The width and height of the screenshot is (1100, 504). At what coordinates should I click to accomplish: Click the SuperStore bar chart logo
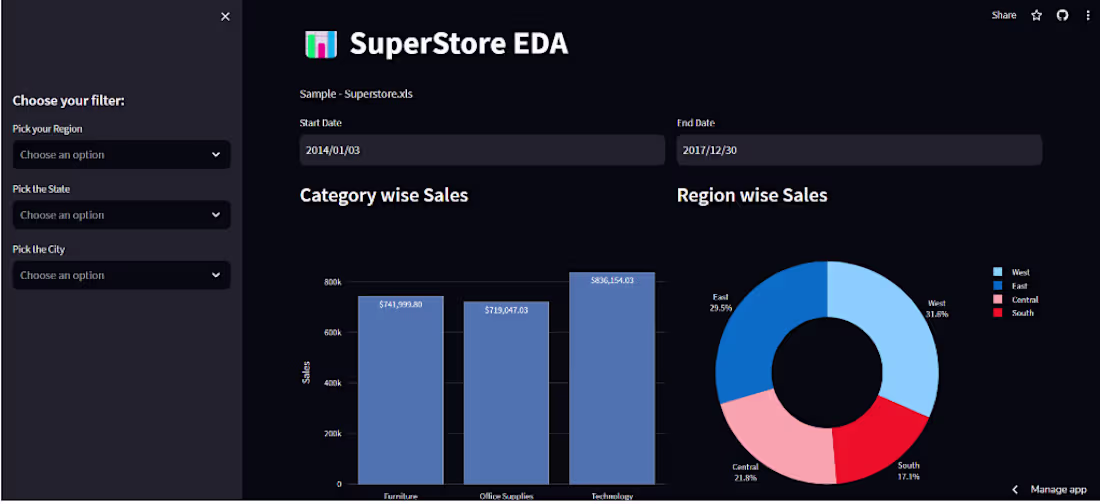click(320, 44)
